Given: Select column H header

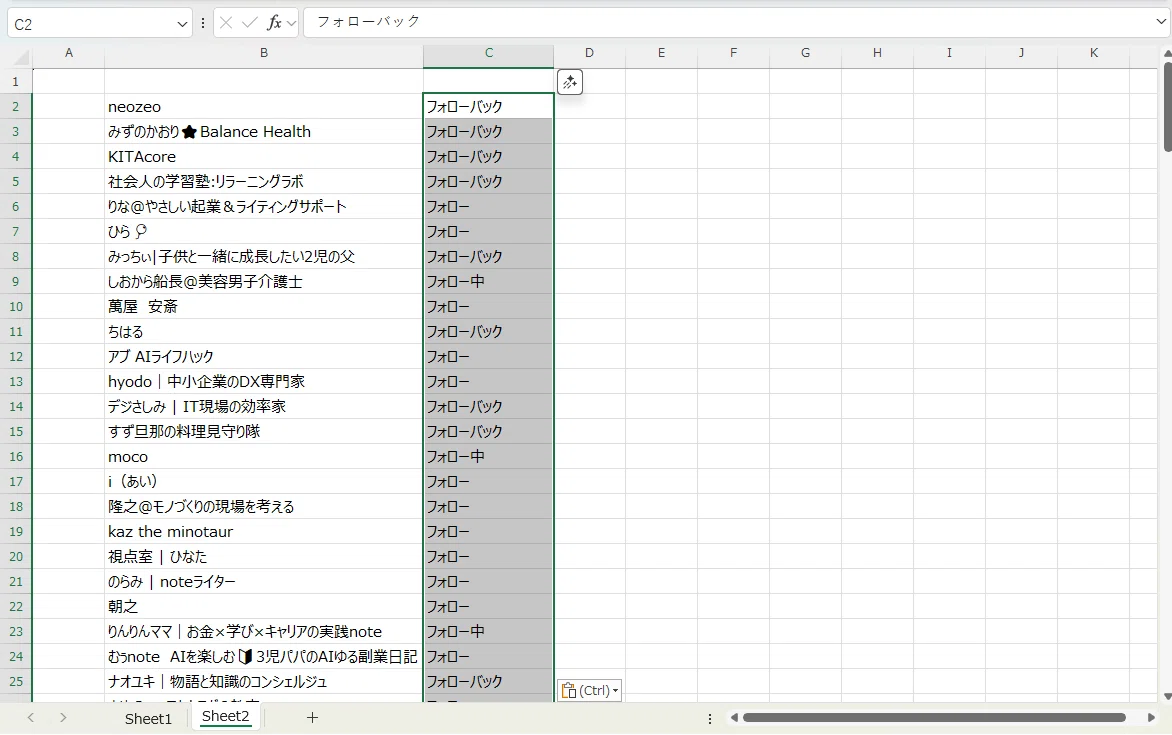Looking at the screenshot, I should pyautogui.click(x=878, y=53).
